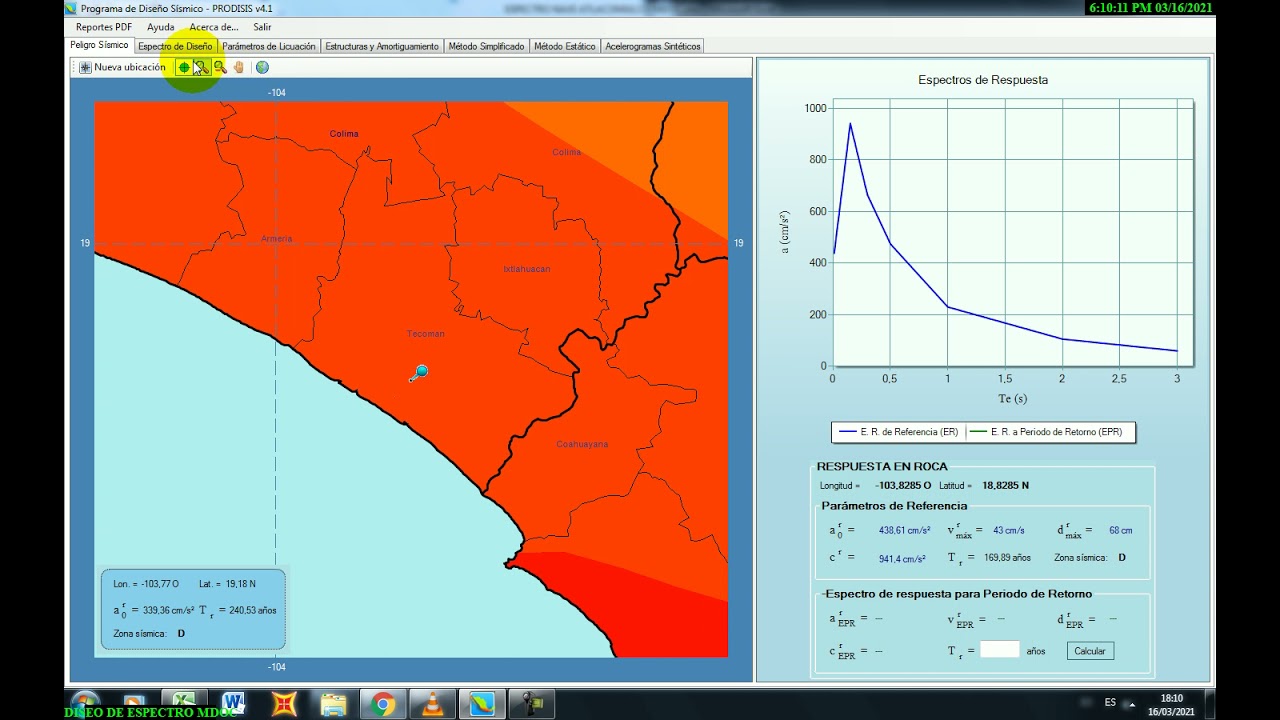Click the 438,61 cm/s² reference value
The width and height of the screenshot is (1280, 720).
[904, 531]
